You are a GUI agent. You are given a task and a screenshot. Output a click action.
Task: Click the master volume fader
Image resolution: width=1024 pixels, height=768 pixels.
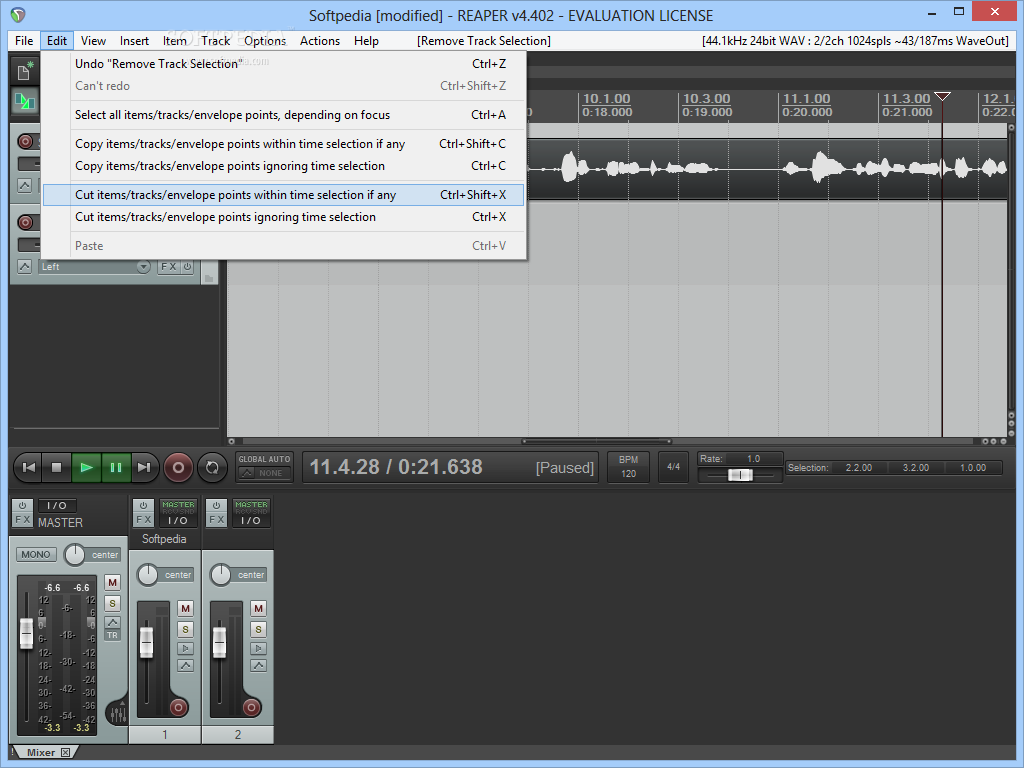[26, 633]
